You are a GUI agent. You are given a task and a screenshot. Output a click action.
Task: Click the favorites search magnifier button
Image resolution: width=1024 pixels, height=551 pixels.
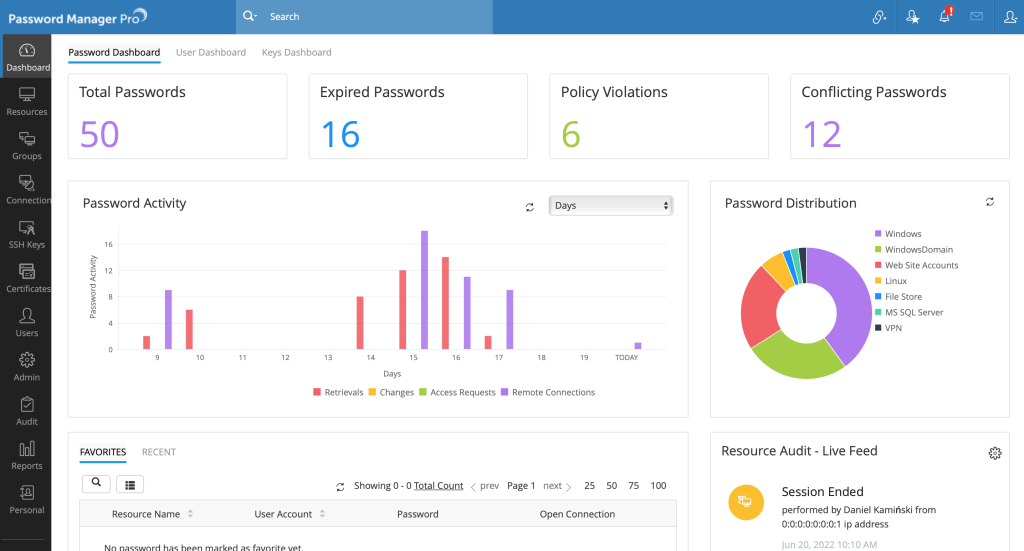96,483
